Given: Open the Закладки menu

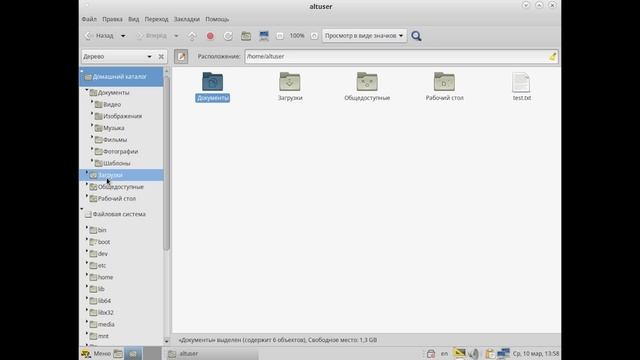Looking at the screenshot, I should (187, 19).
